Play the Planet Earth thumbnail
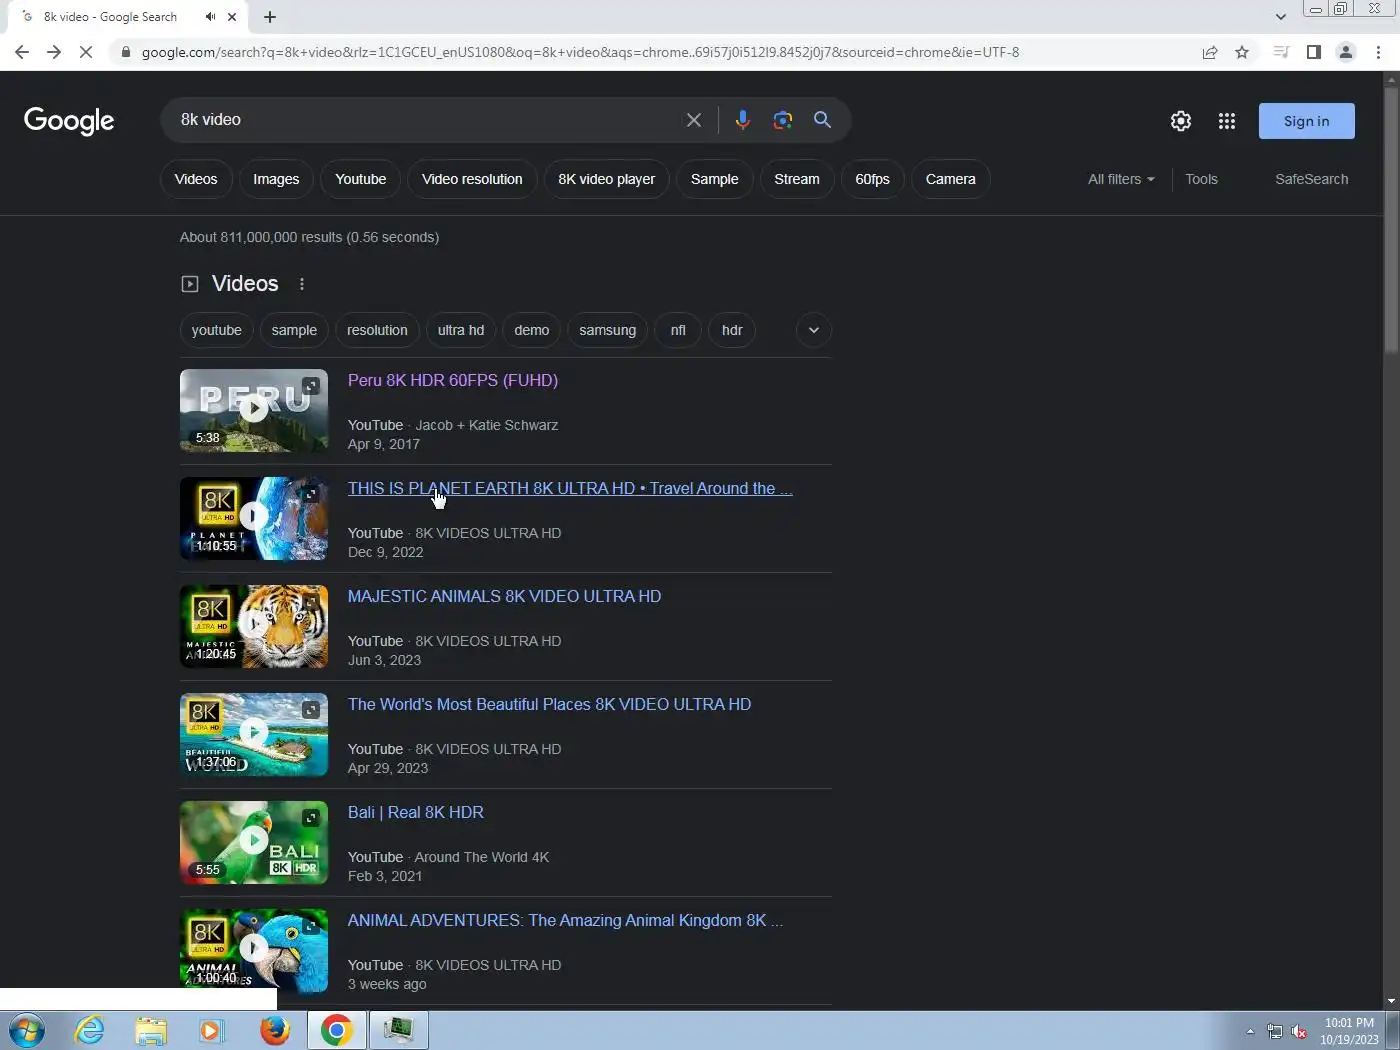Image resolution: width=1400 pixels, height=1050 pixels. point(254,518)
